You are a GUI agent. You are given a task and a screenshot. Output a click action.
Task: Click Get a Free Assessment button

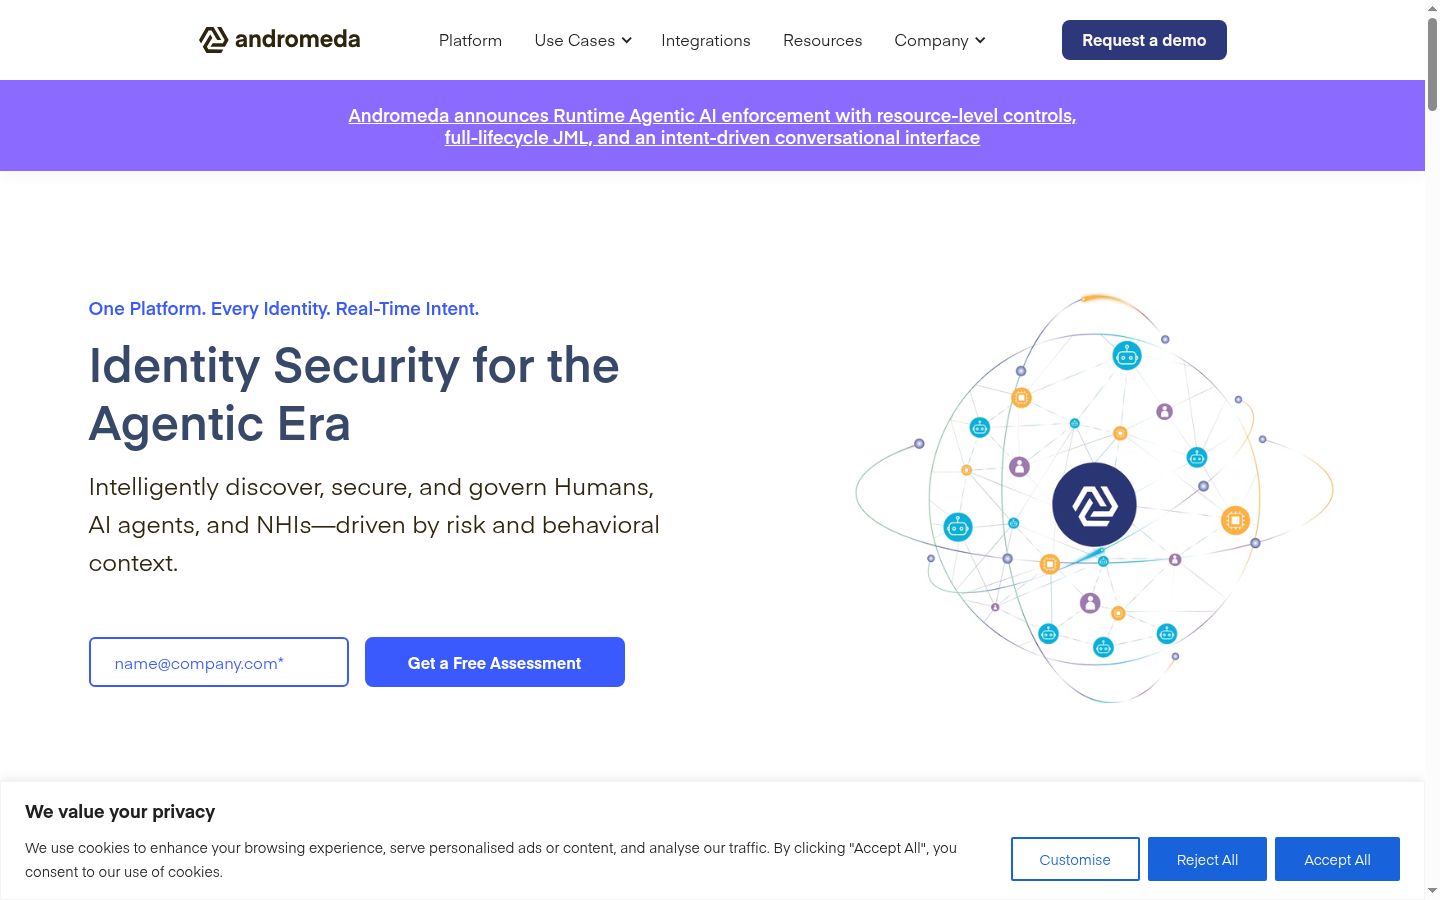495,662
